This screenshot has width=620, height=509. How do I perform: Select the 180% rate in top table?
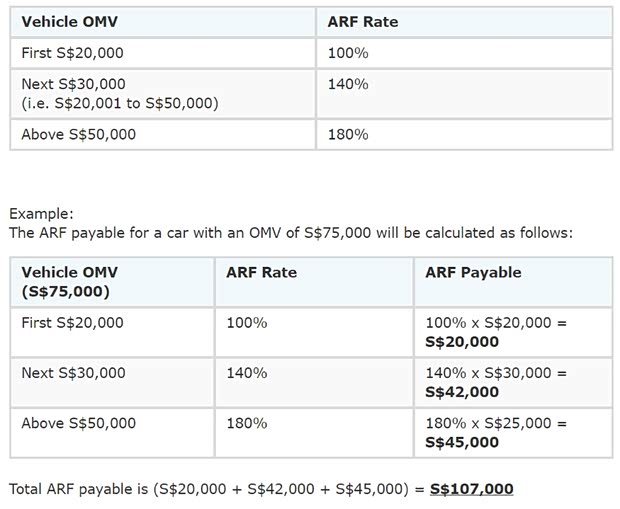tap(348, 134)
